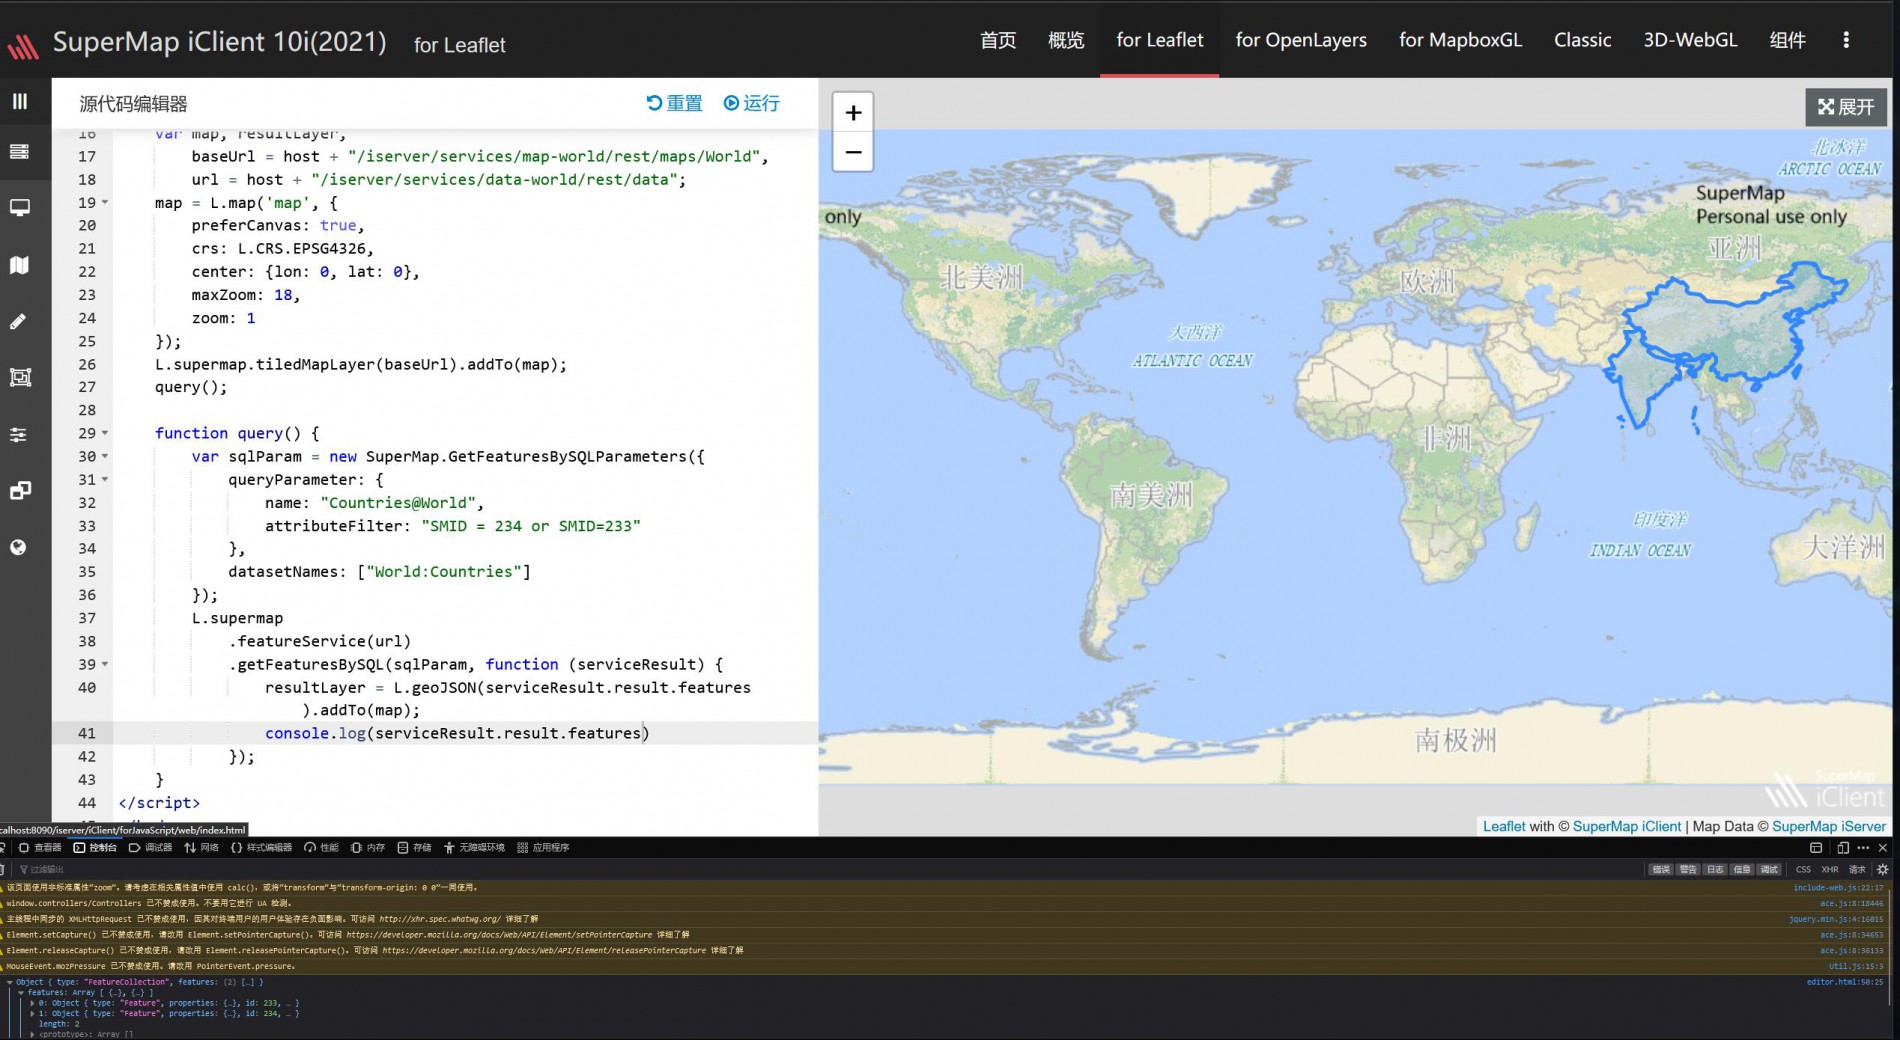
Task: Toggle the 日志 console filter
Action: pyautogui.click(x=1715, y=869)
